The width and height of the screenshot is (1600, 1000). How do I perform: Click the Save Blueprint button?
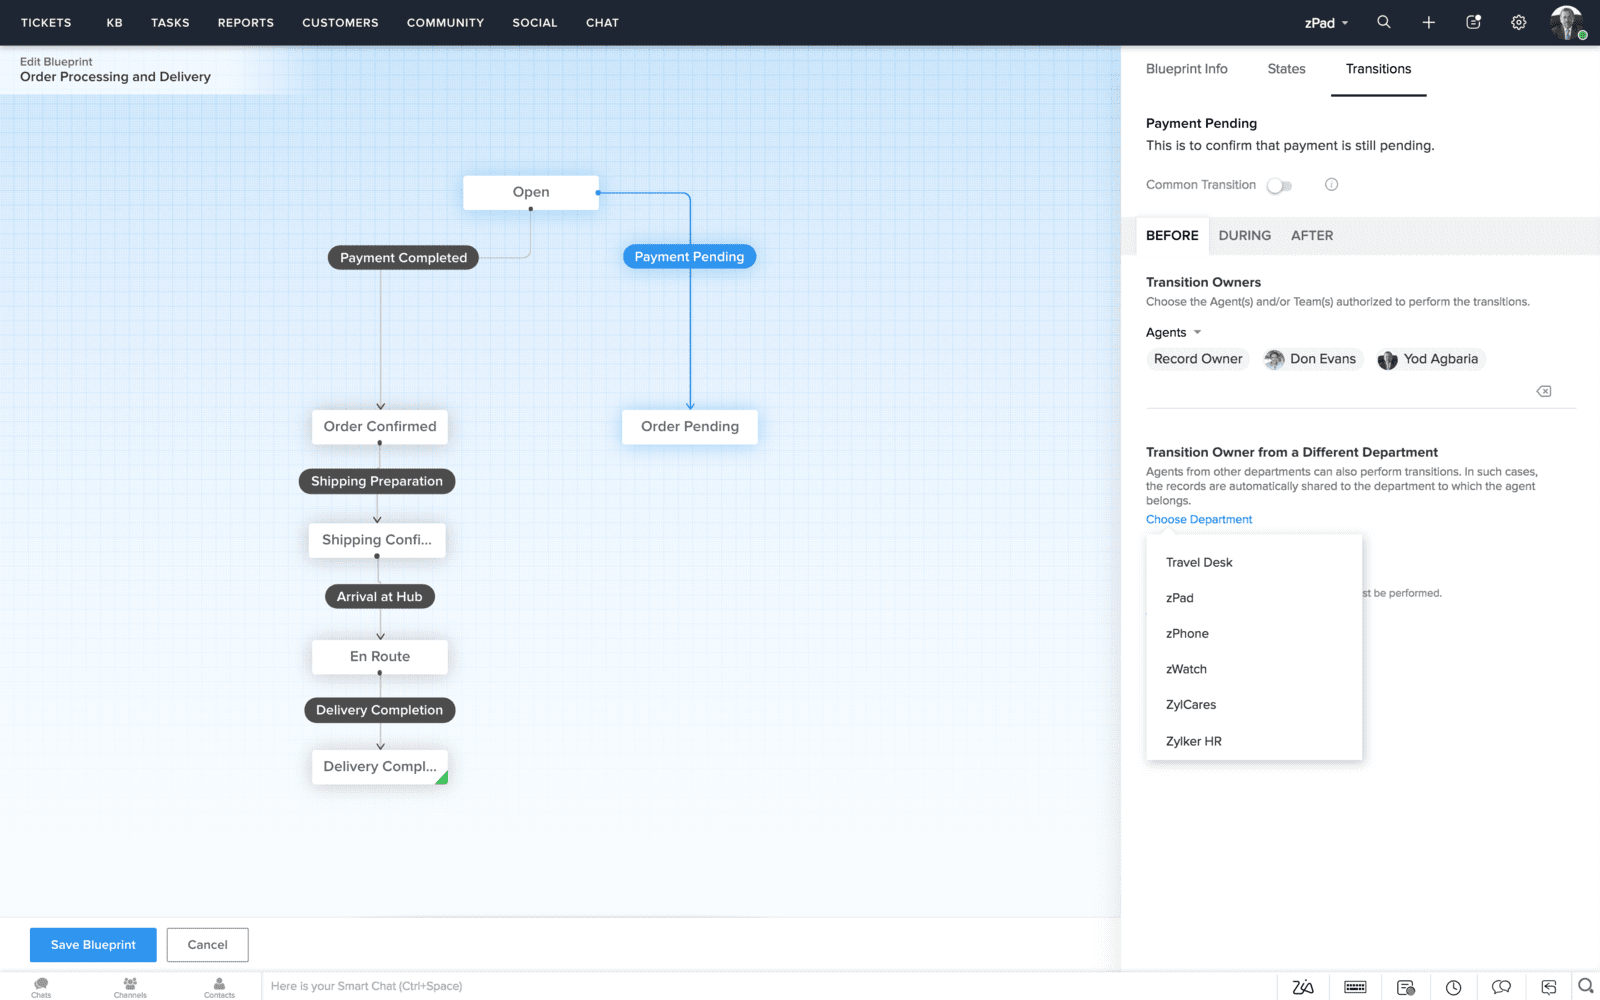pyautogui.click(x=93, y=945)
